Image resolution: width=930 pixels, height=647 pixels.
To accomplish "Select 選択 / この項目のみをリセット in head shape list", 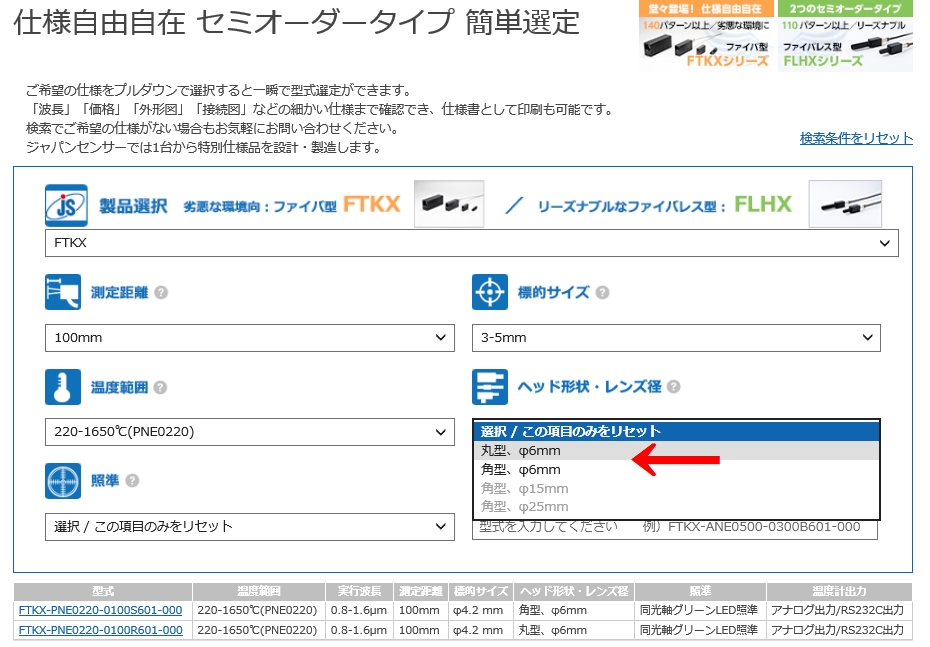I will [676, 431].
